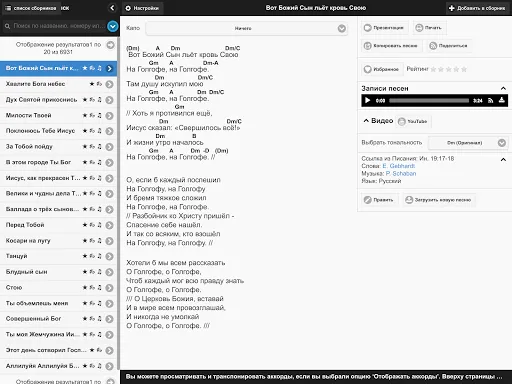Click the star icon for Хвалите Бога небес

pos(92,84)
